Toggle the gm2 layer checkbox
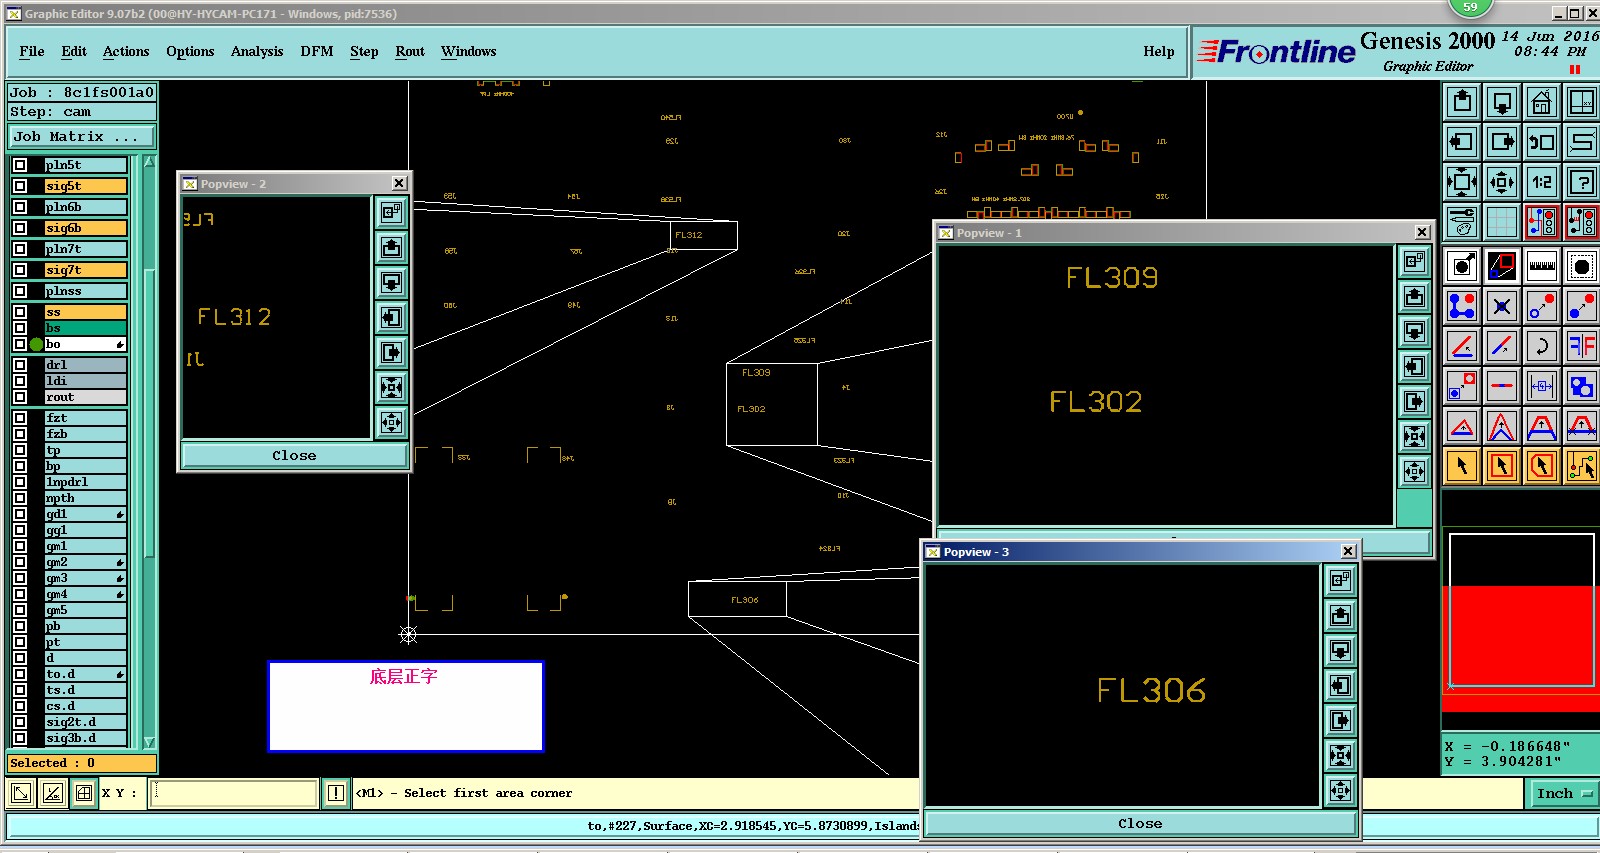This screenshot has height=853, width=1600. coord(20,562)
